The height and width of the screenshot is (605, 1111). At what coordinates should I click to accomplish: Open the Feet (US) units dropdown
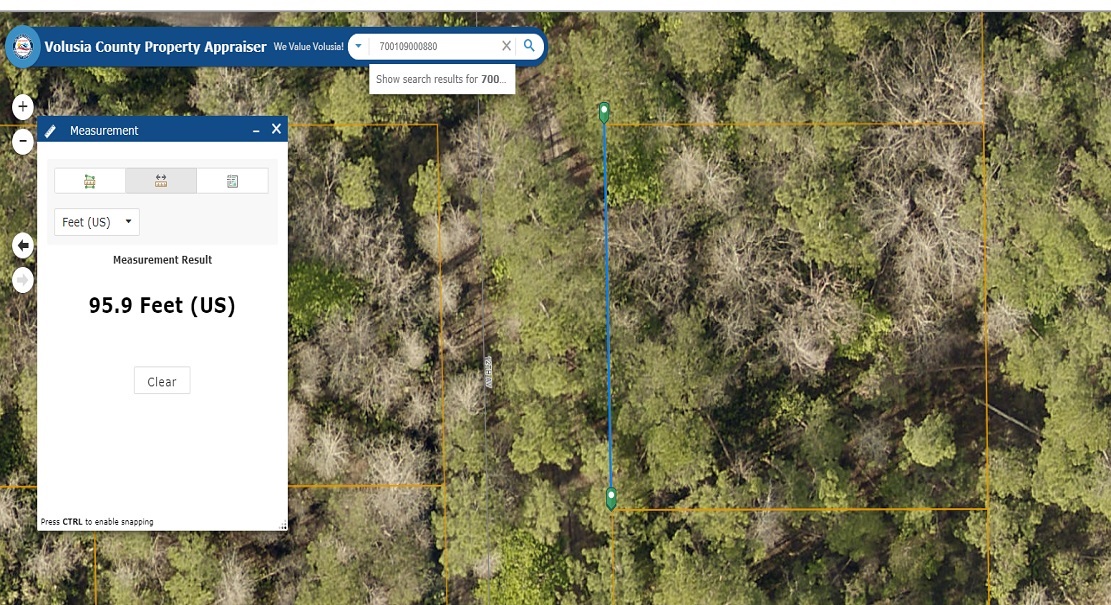(x=97, y=222)
